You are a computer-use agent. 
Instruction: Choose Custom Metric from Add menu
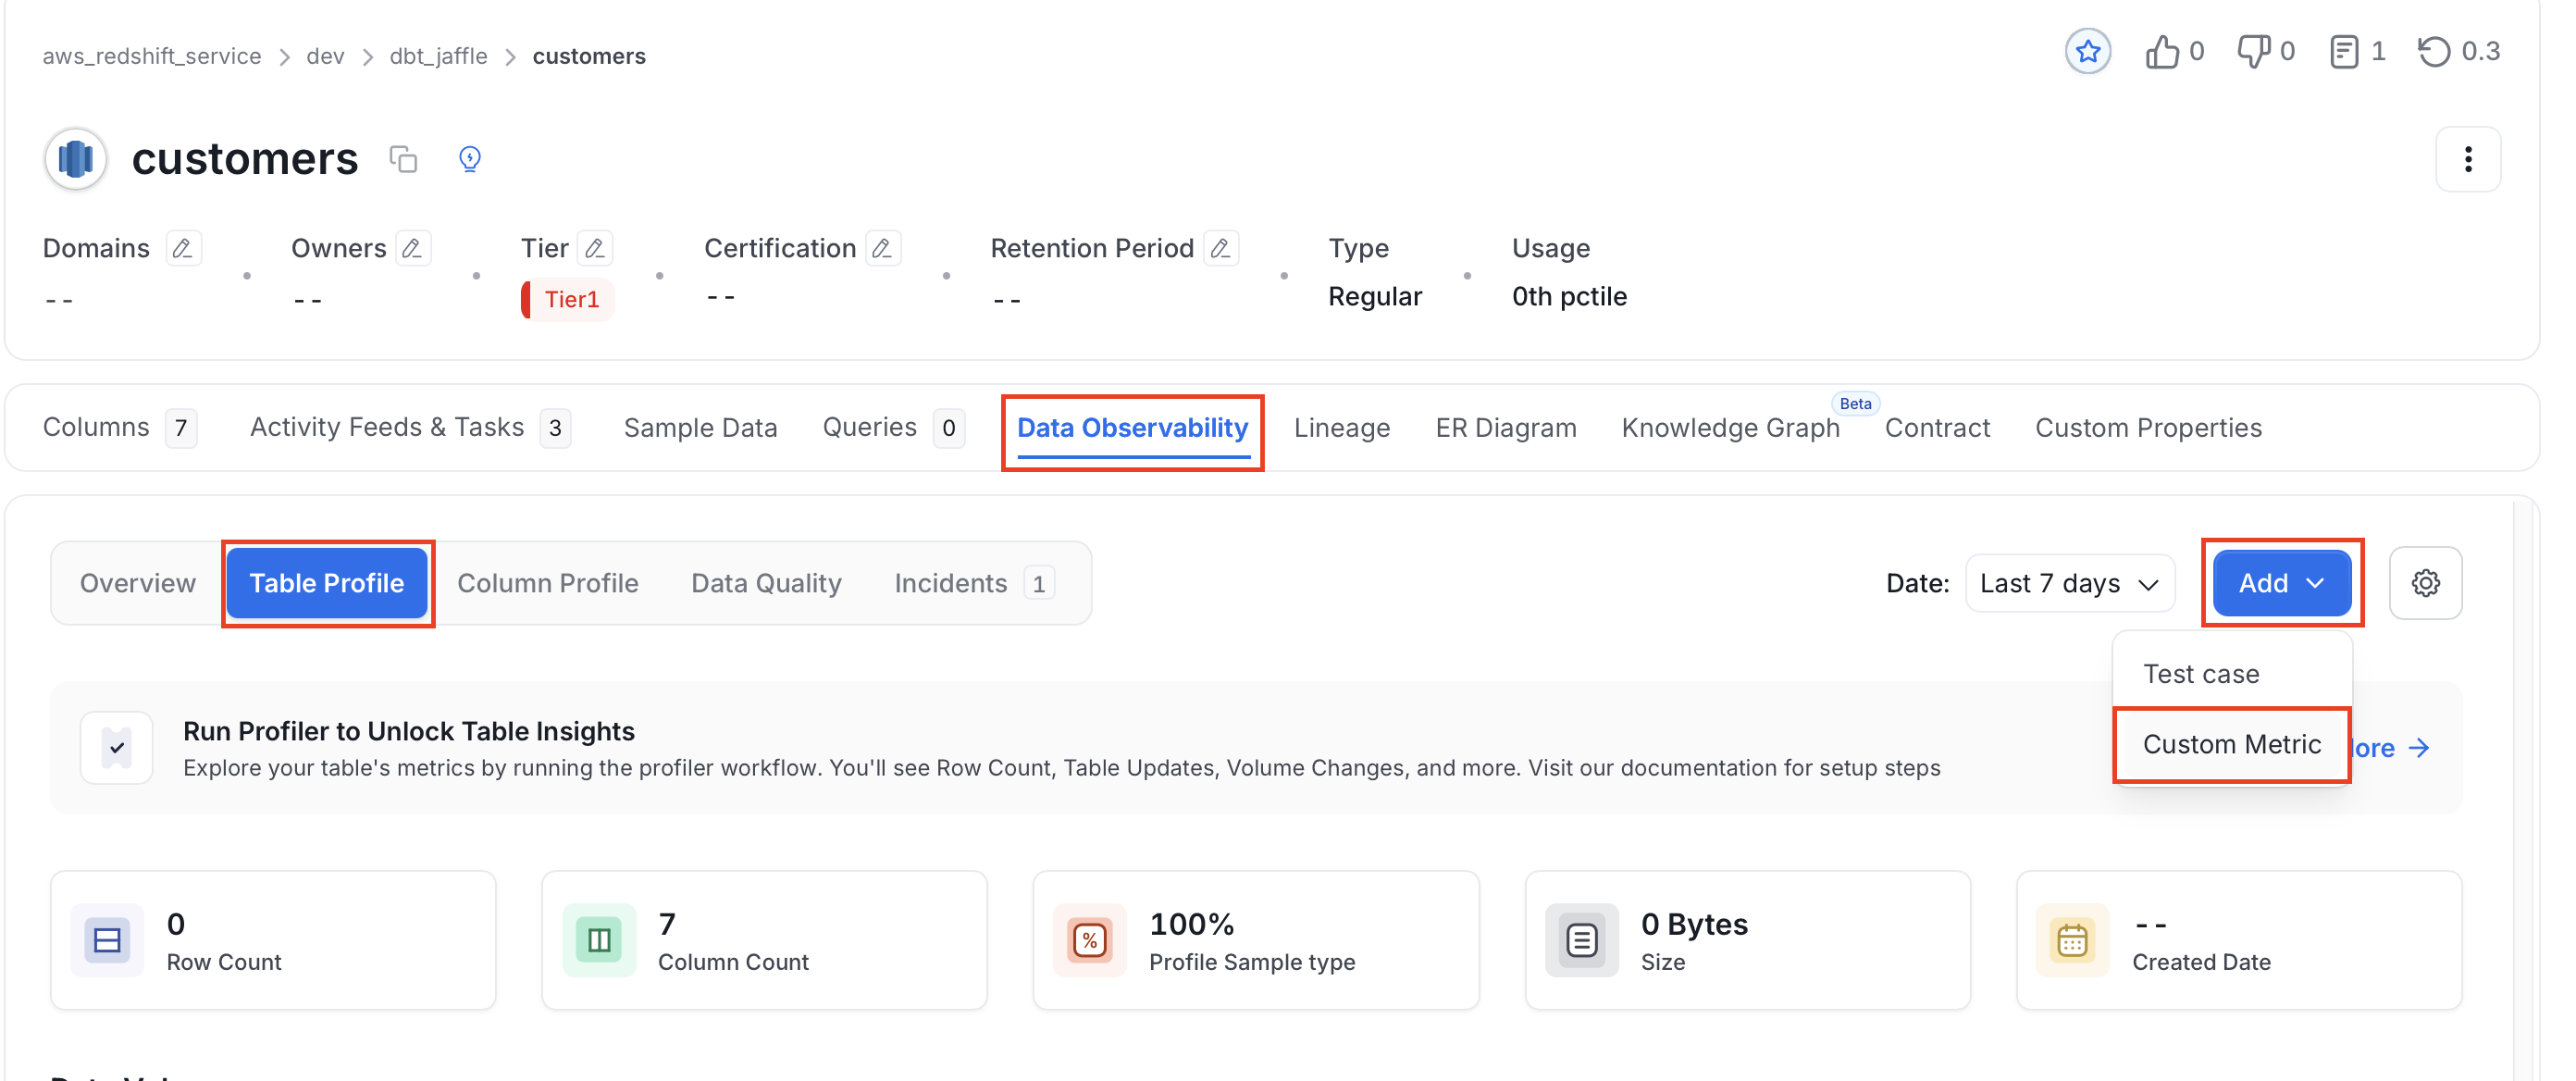point(2231,745)
